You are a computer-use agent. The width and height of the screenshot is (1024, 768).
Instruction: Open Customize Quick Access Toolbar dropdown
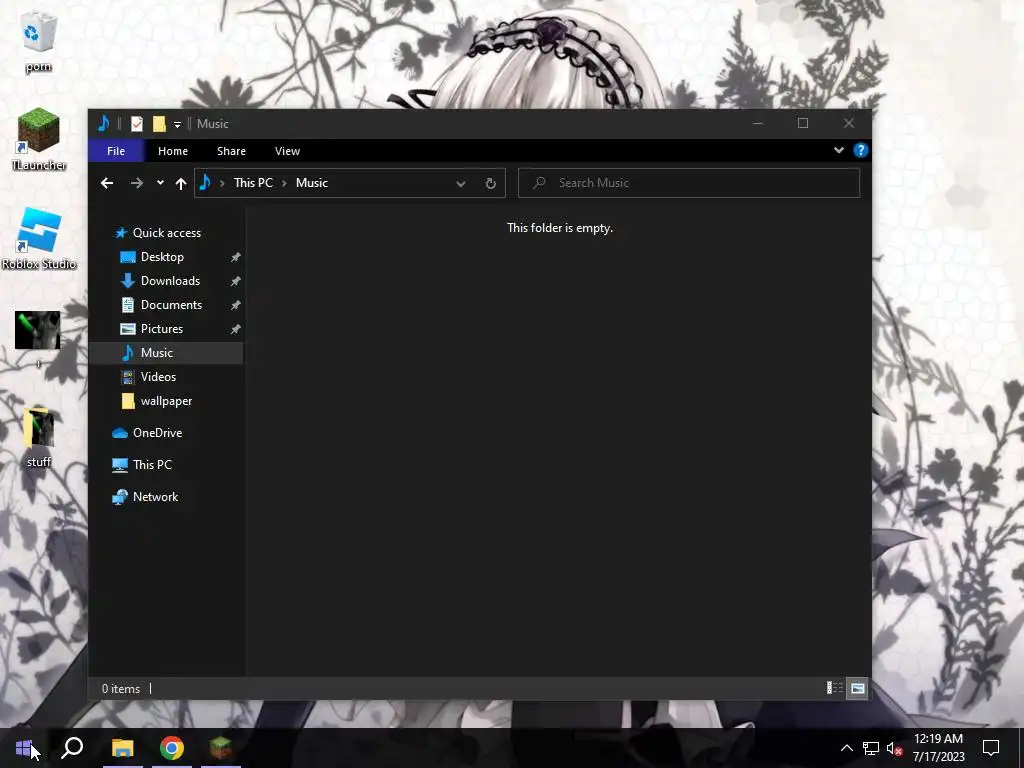(x=177, y=124)
